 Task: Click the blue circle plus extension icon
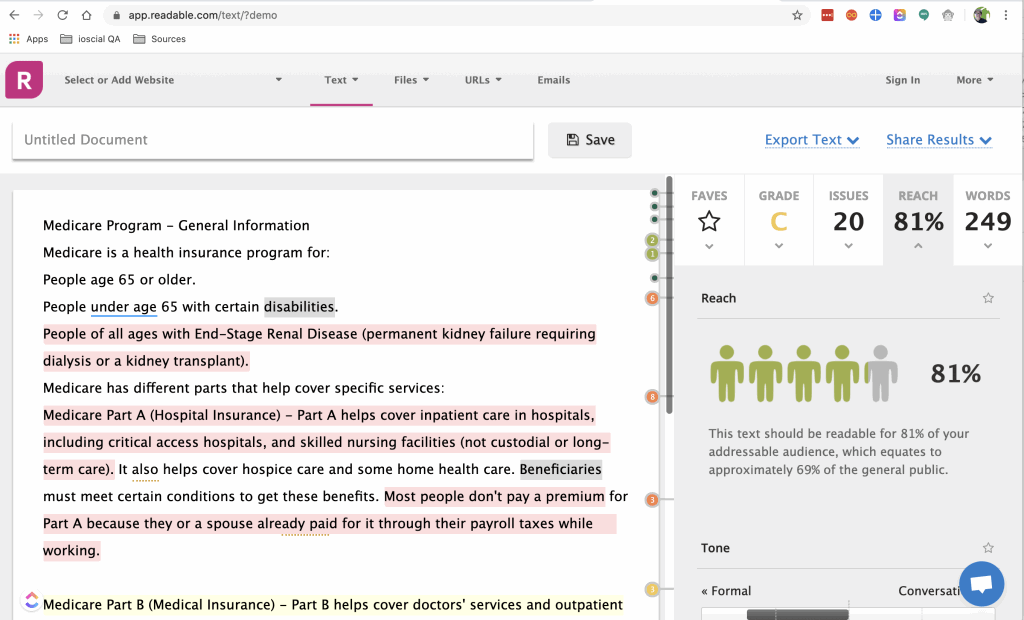[876, 15]
